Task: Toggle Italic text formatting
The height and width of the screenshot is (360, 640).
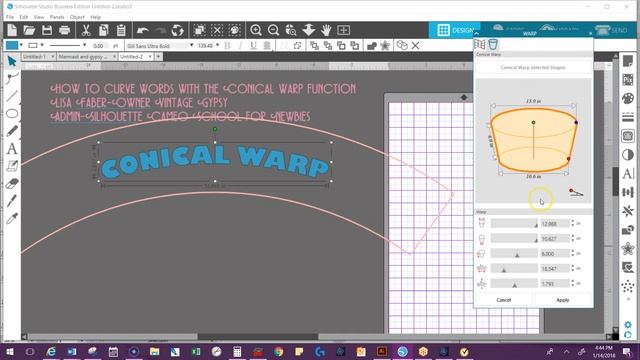Action: pos(240,46)
